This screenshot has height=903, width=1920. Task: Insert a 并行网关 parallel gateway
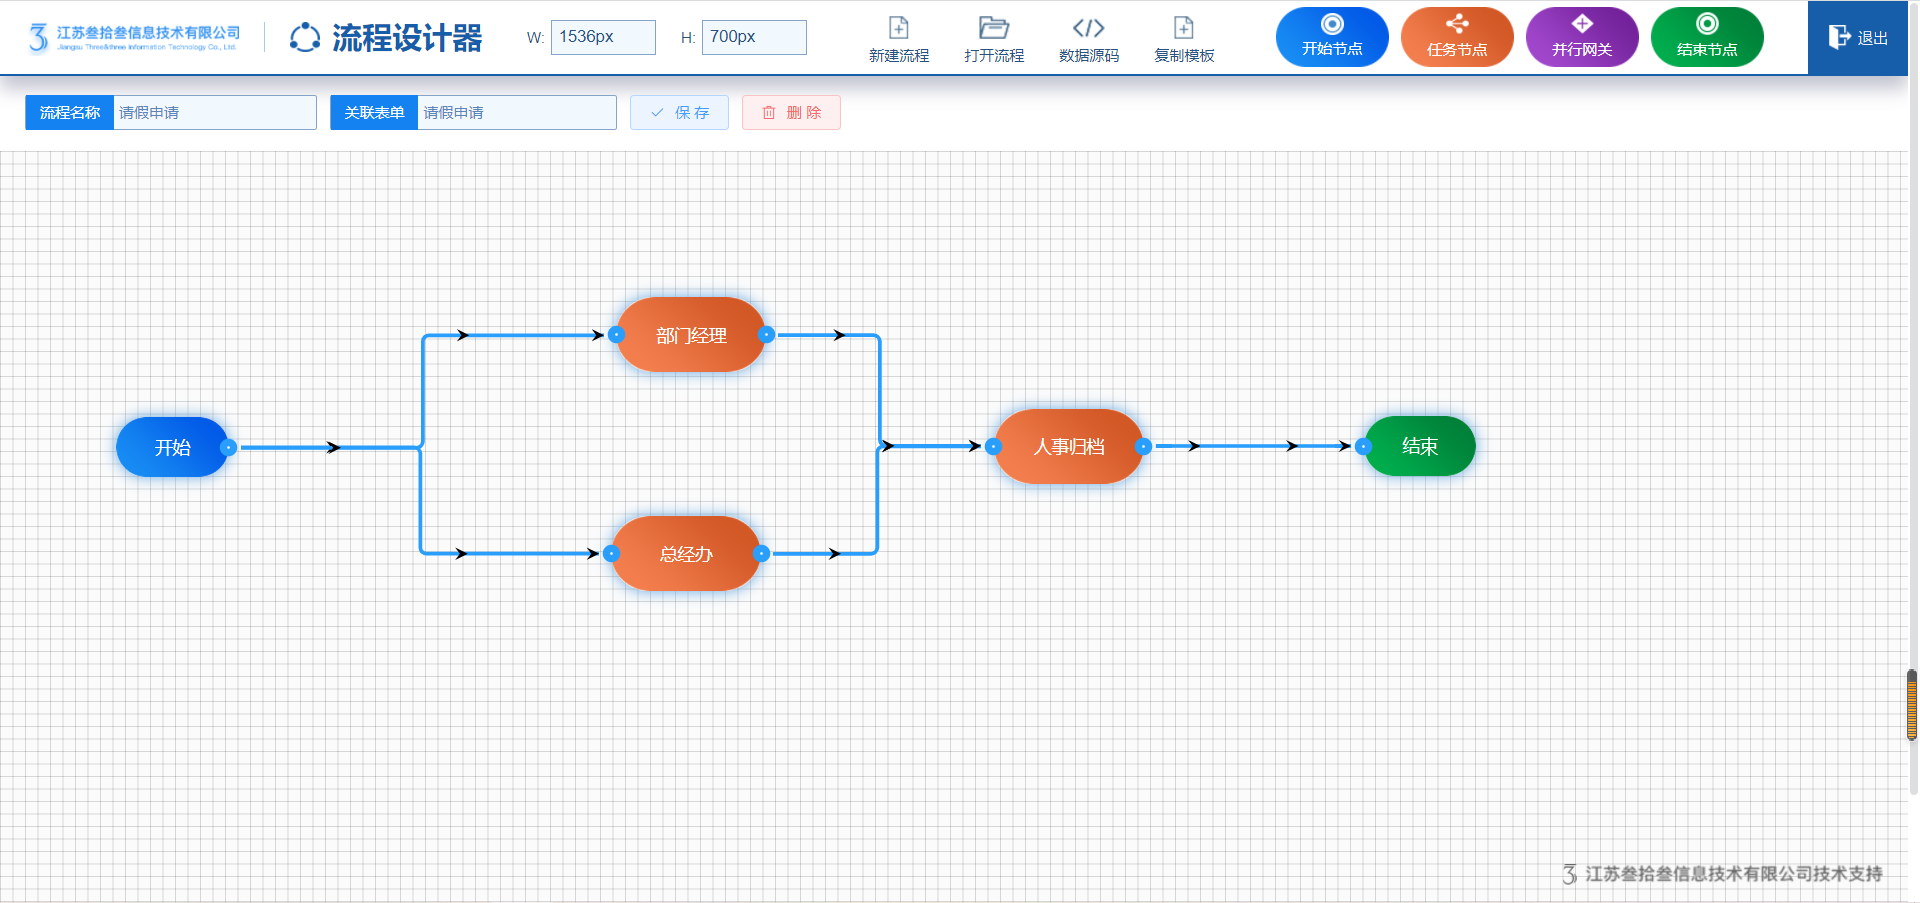point(1581,37)
